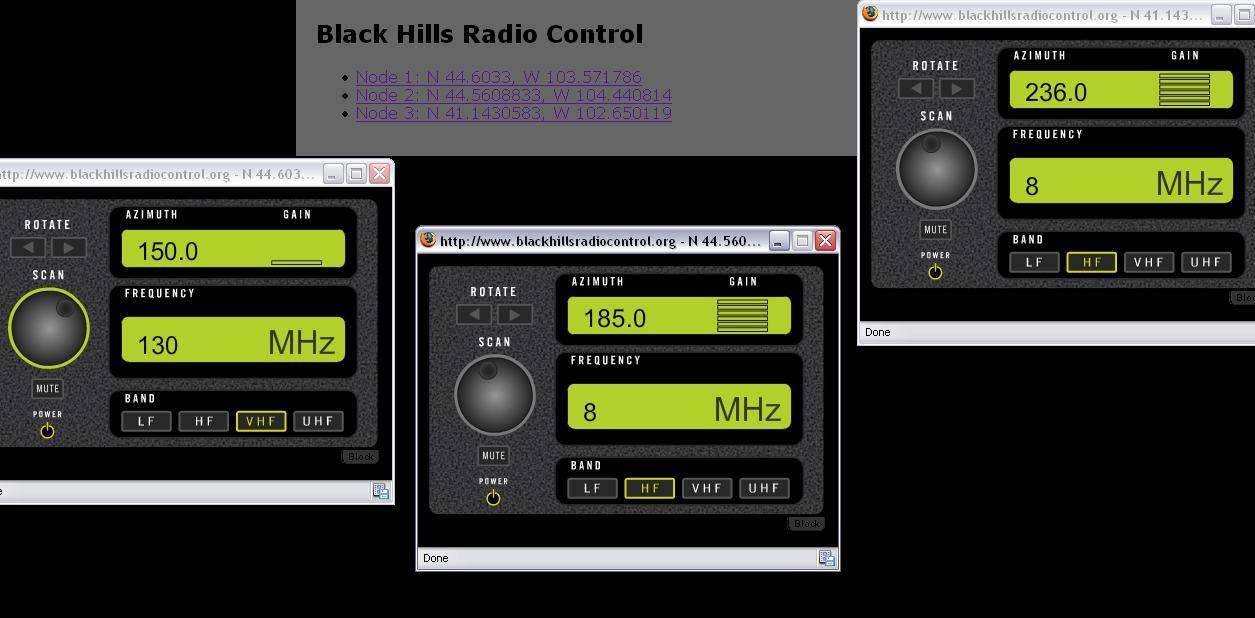Open the Node 3 link
This screenshot has height=618, width=1255.
pos(513,113)
